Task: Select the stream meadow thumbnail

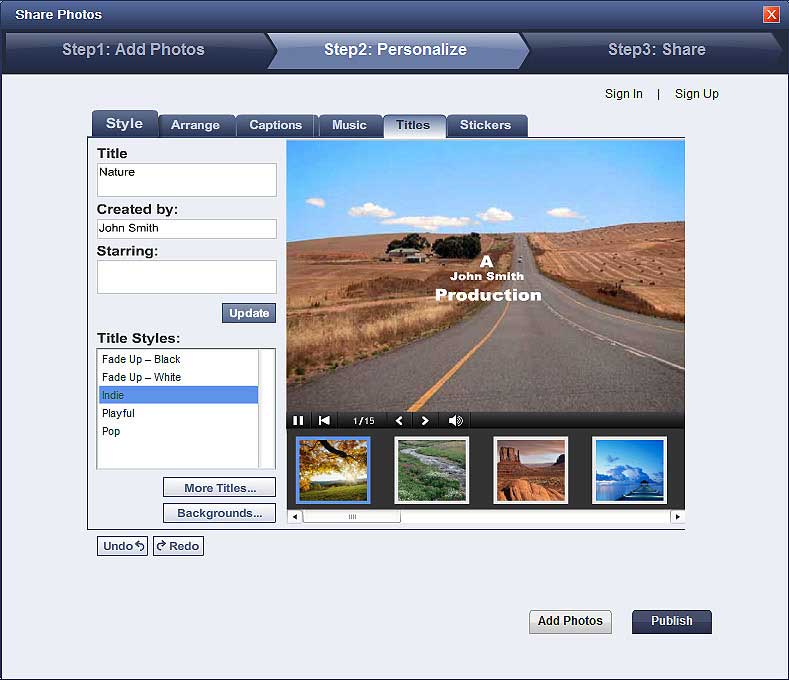Action: [x=432, y=470]
